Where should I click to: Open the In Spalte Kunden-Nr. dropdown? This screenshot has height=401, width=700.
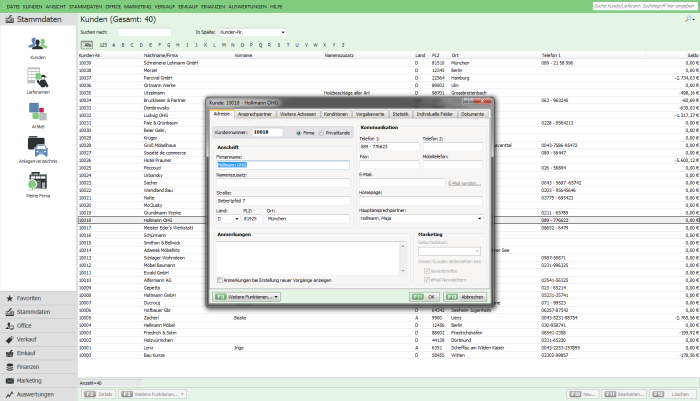[x=283, y=32]
